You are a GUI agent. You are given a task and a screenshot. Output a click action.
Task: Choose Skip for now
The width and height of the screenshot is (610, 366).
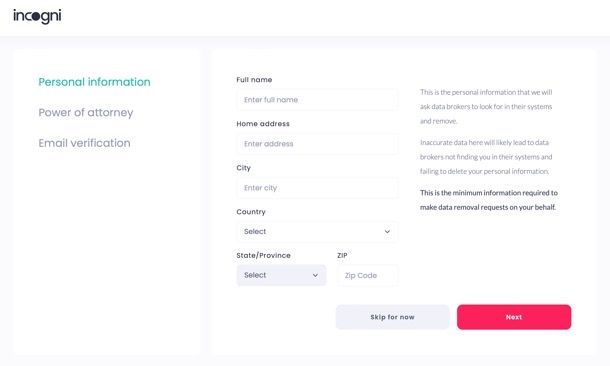click(393, 317)
